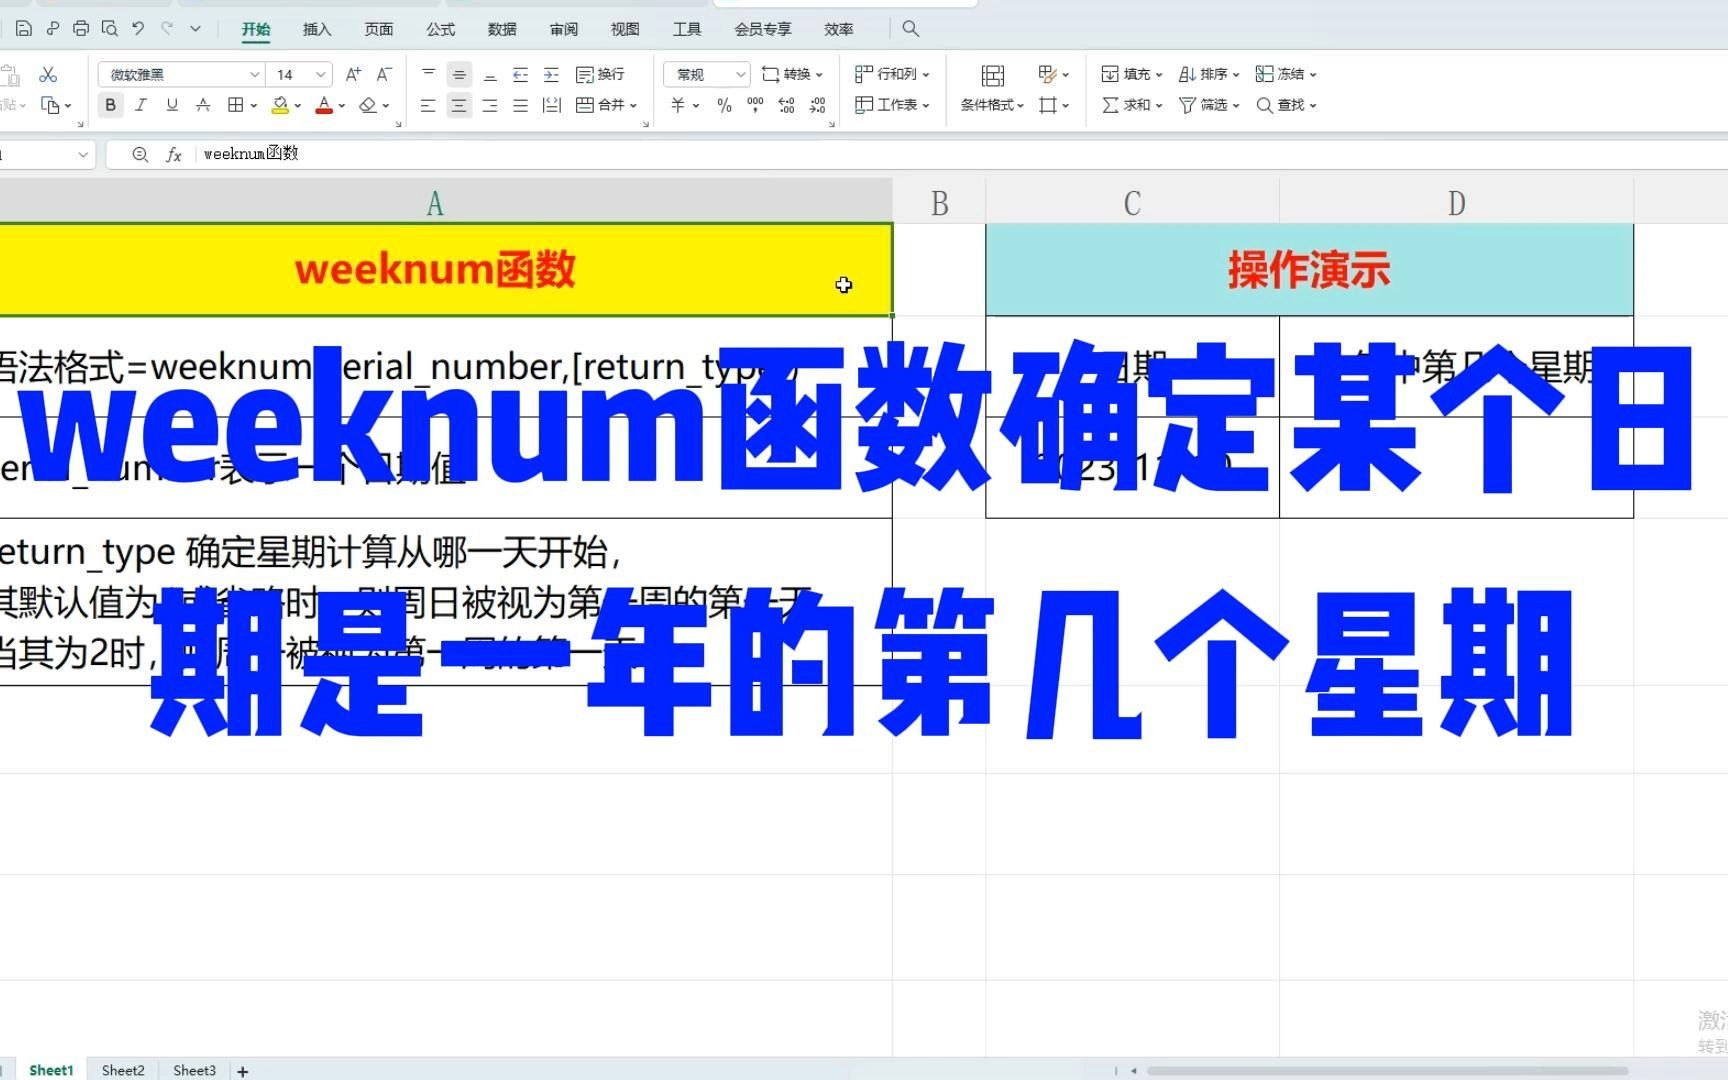This screenshot has width=1728, height=1080.
Task: Switch to the 审阅 ribbon tab
Action: coord(564,29)
